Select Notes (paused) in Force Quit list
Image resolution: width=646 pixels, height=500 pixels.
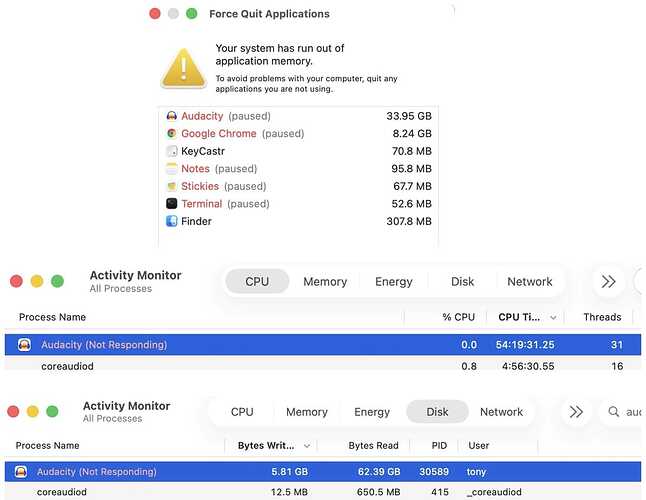pyautogui.click(x=298, y=168)
